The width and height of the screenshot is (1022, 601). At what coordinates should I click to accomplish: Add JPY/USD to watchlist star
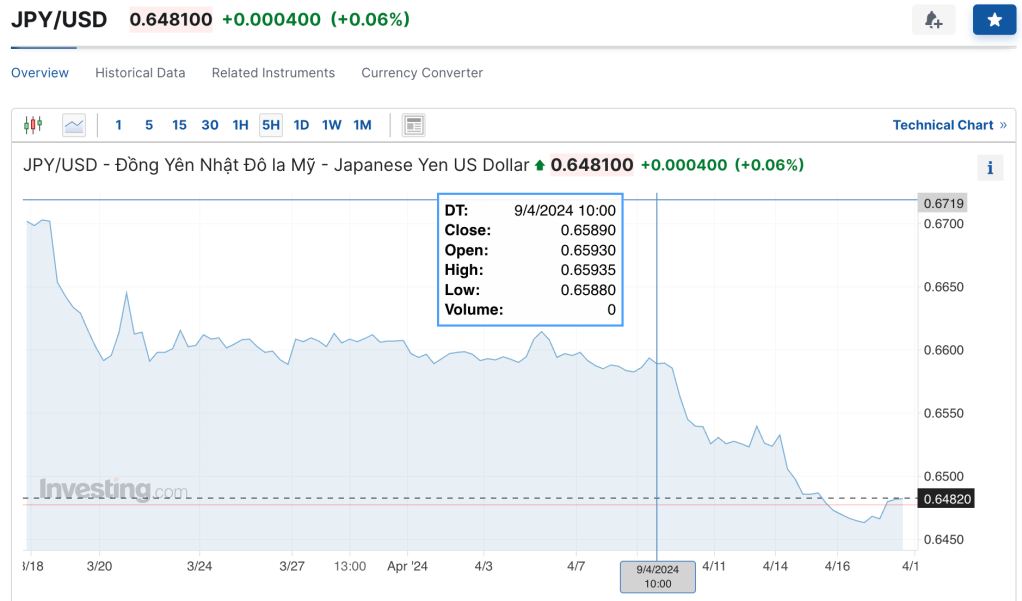coord(994,20)
